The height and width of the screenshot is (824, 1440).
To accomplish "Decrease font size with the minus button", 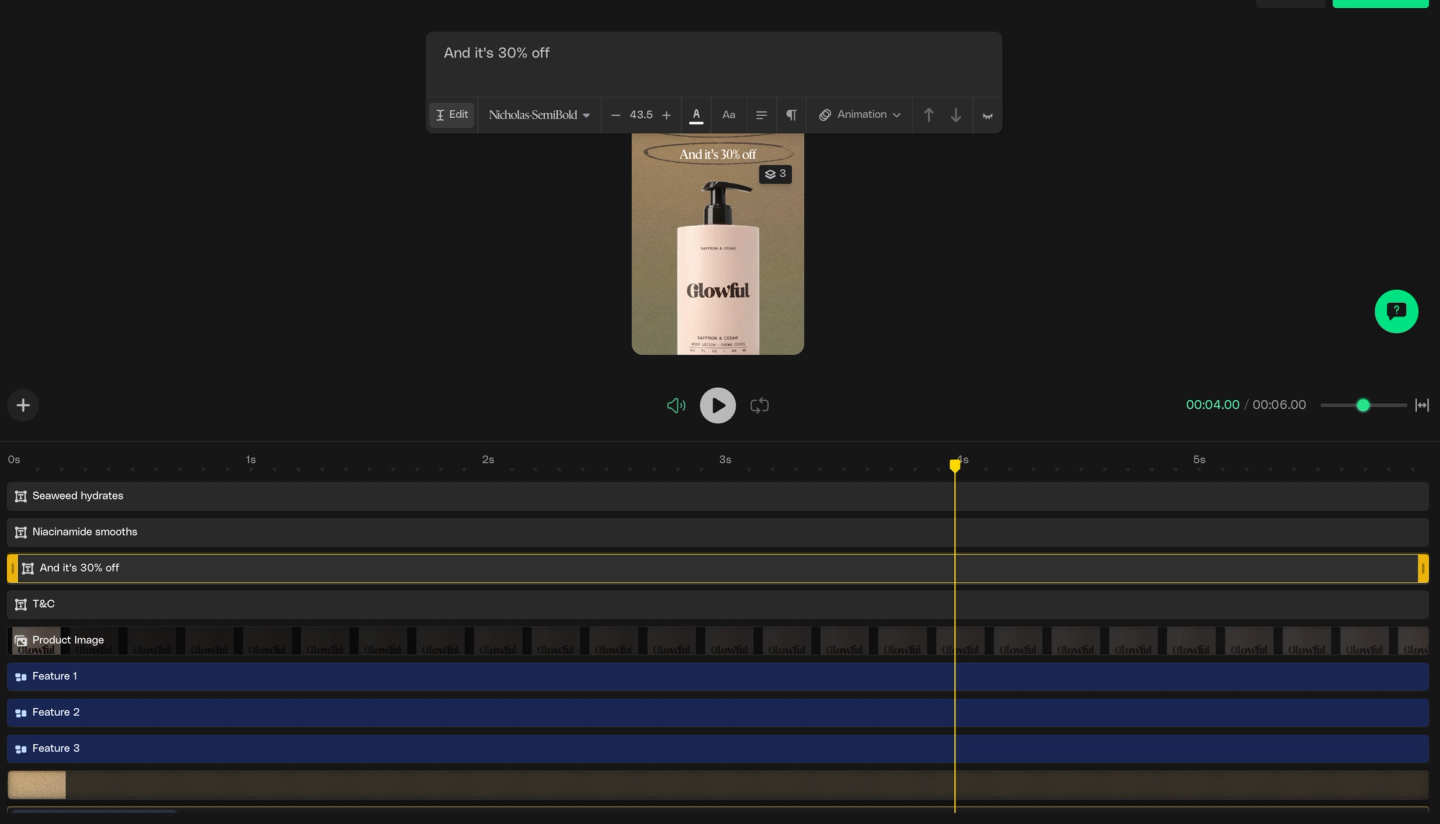I will [615, 115].
